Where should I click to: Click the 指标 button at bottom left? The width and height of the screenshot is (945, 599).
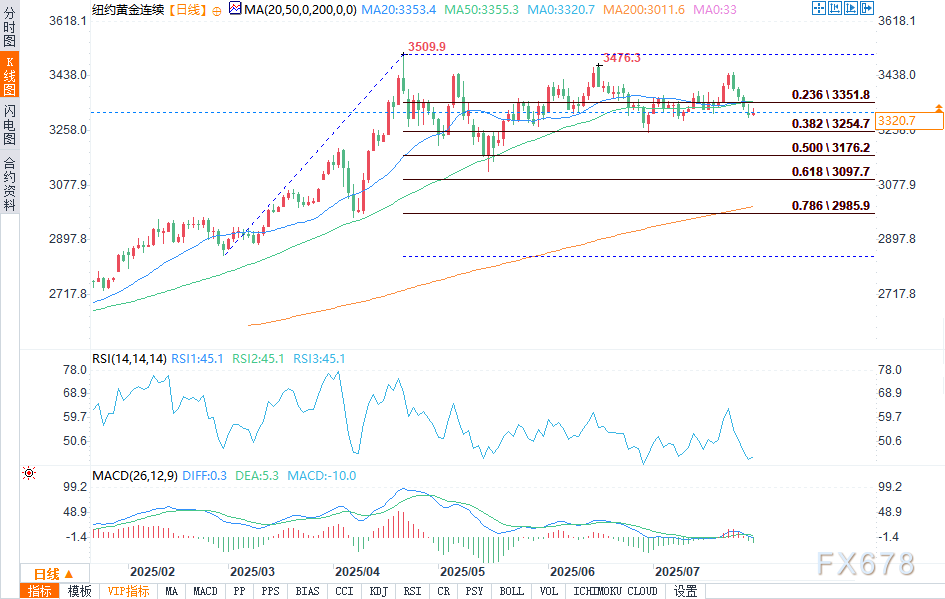click(41, 591)
